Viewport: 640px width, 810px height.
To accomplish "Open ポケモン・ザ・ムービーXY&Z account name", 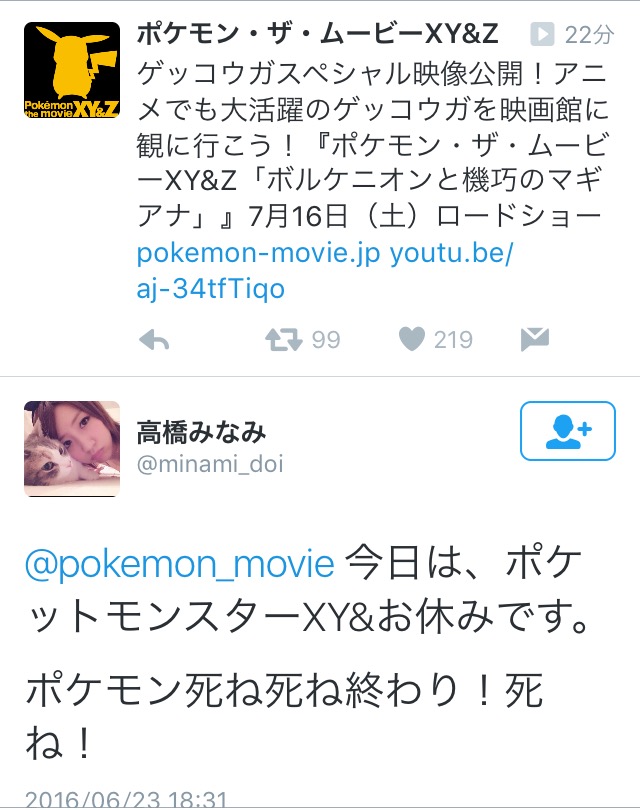I will [x=318, y=34].
